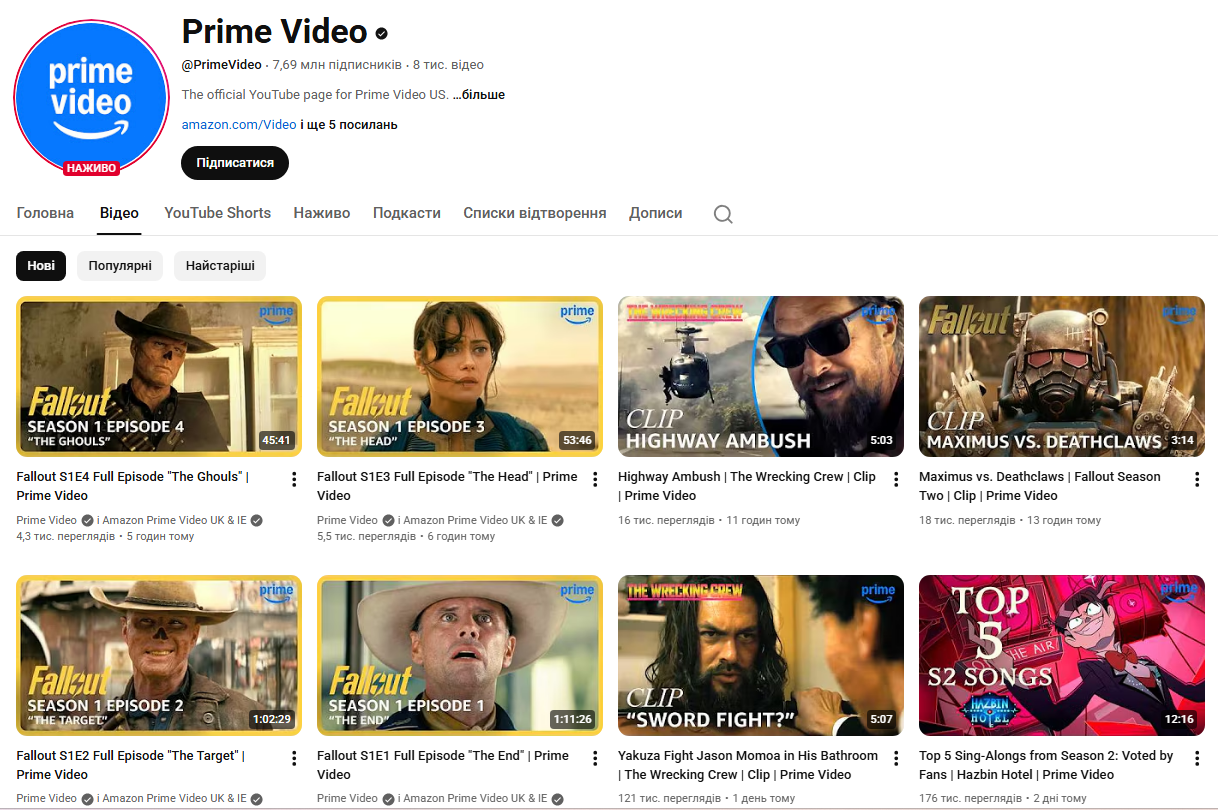
Task: Click the Підписатися button
Action: (x=234, y=162)
